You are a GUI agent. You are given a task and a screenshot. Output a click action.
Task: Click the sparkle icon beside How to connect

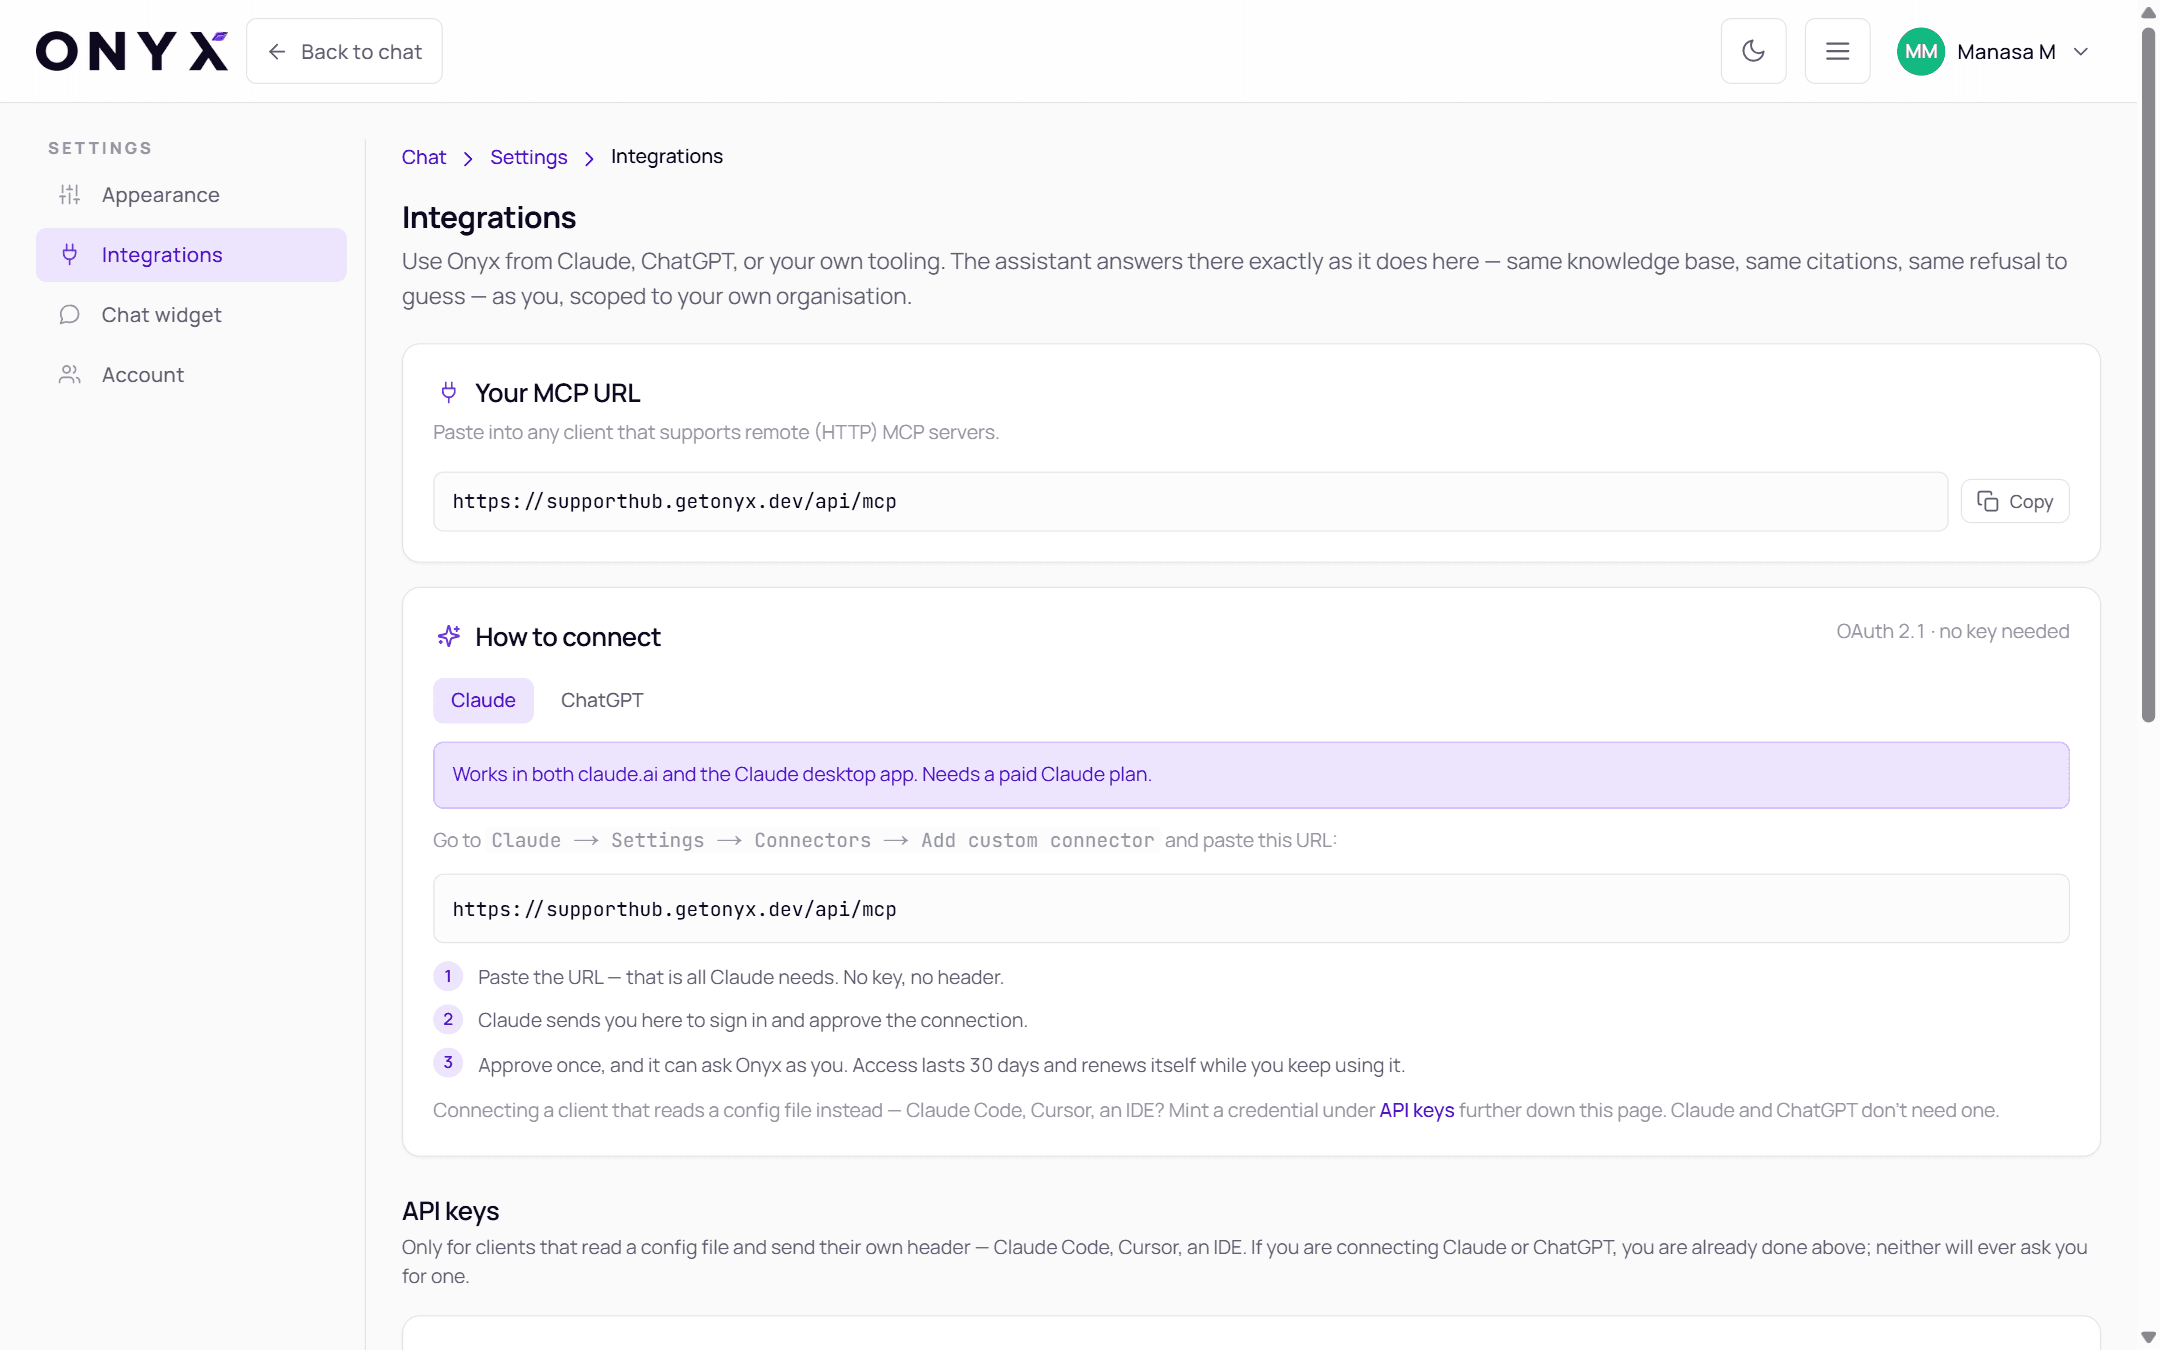point(448,636)
